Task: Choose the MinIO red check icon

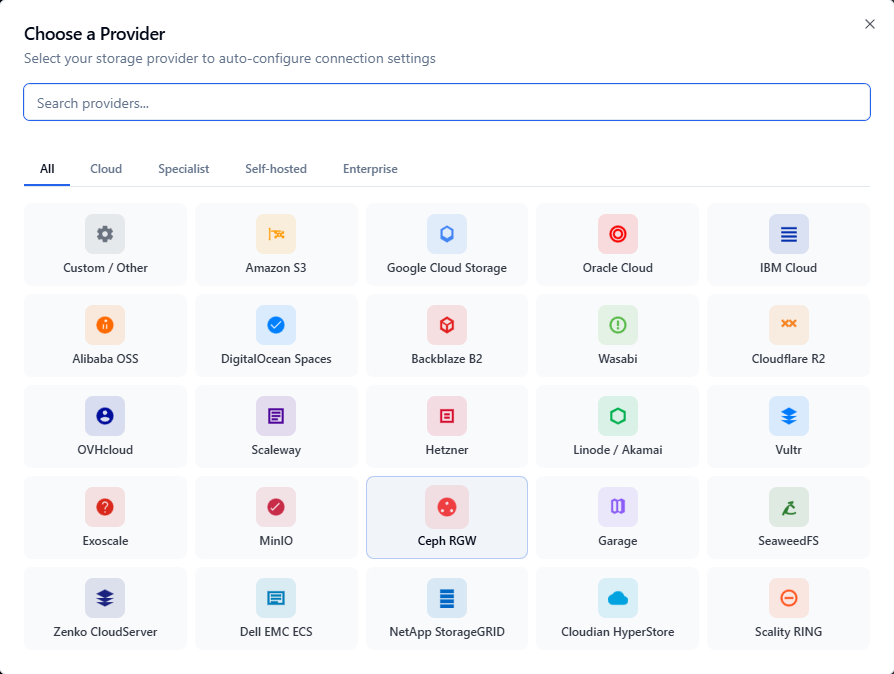Action: pyautogui.click(x=276, y=507)
